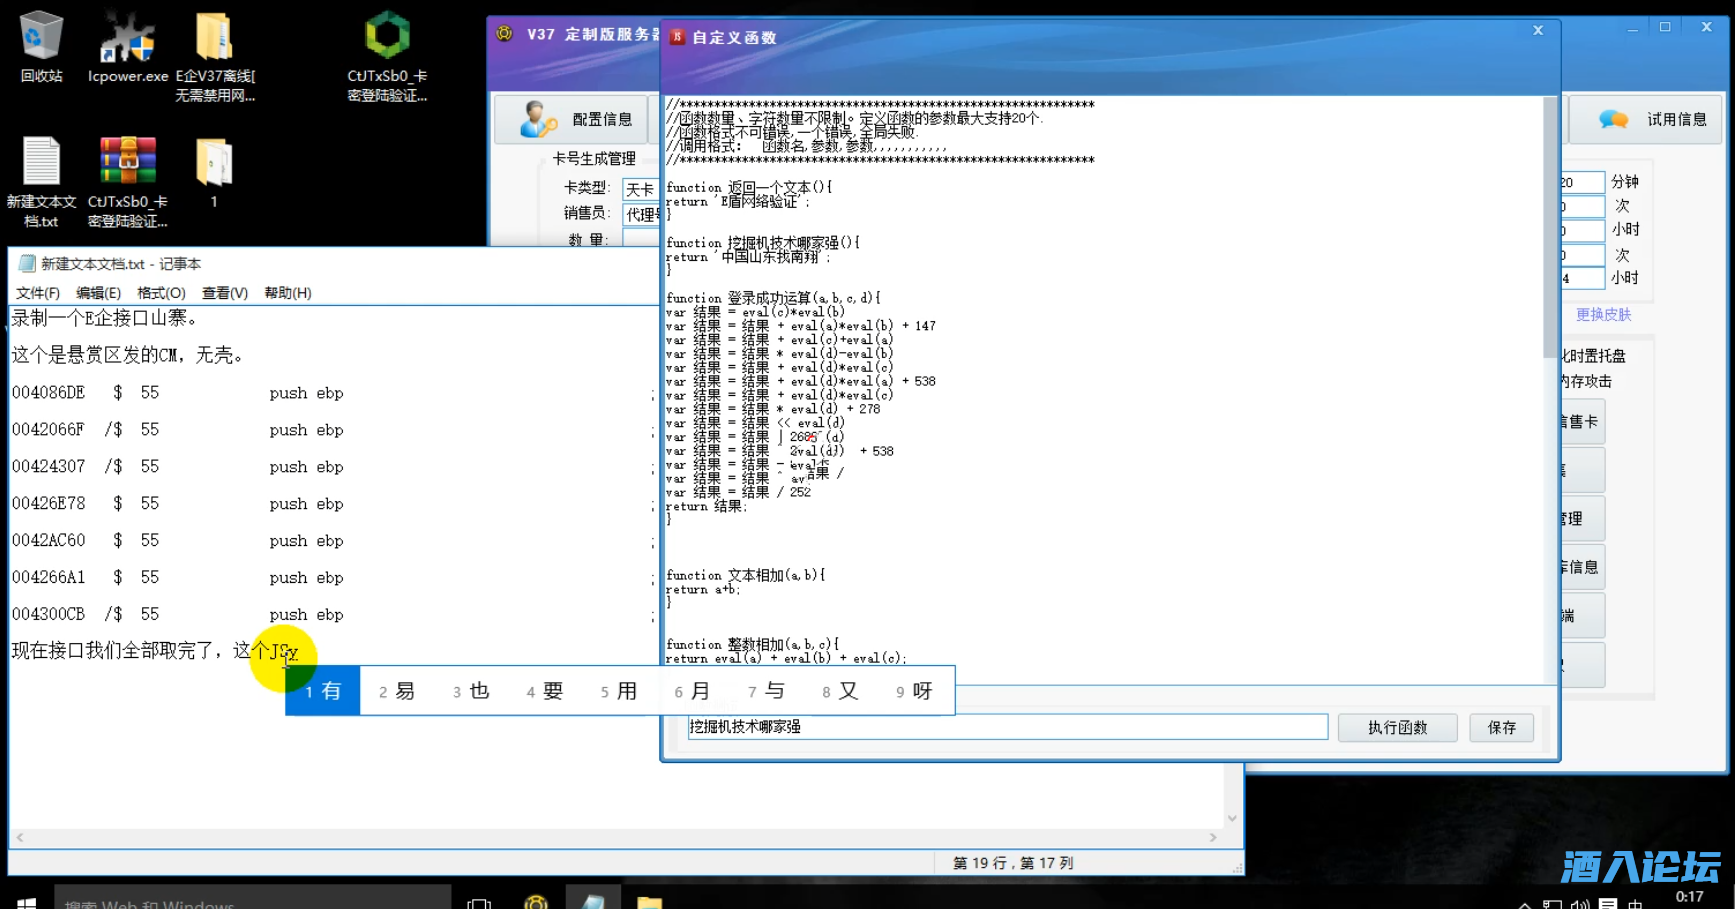
Task: Open the 格式(O) menu in Notepad
Action: click(161, 293)
